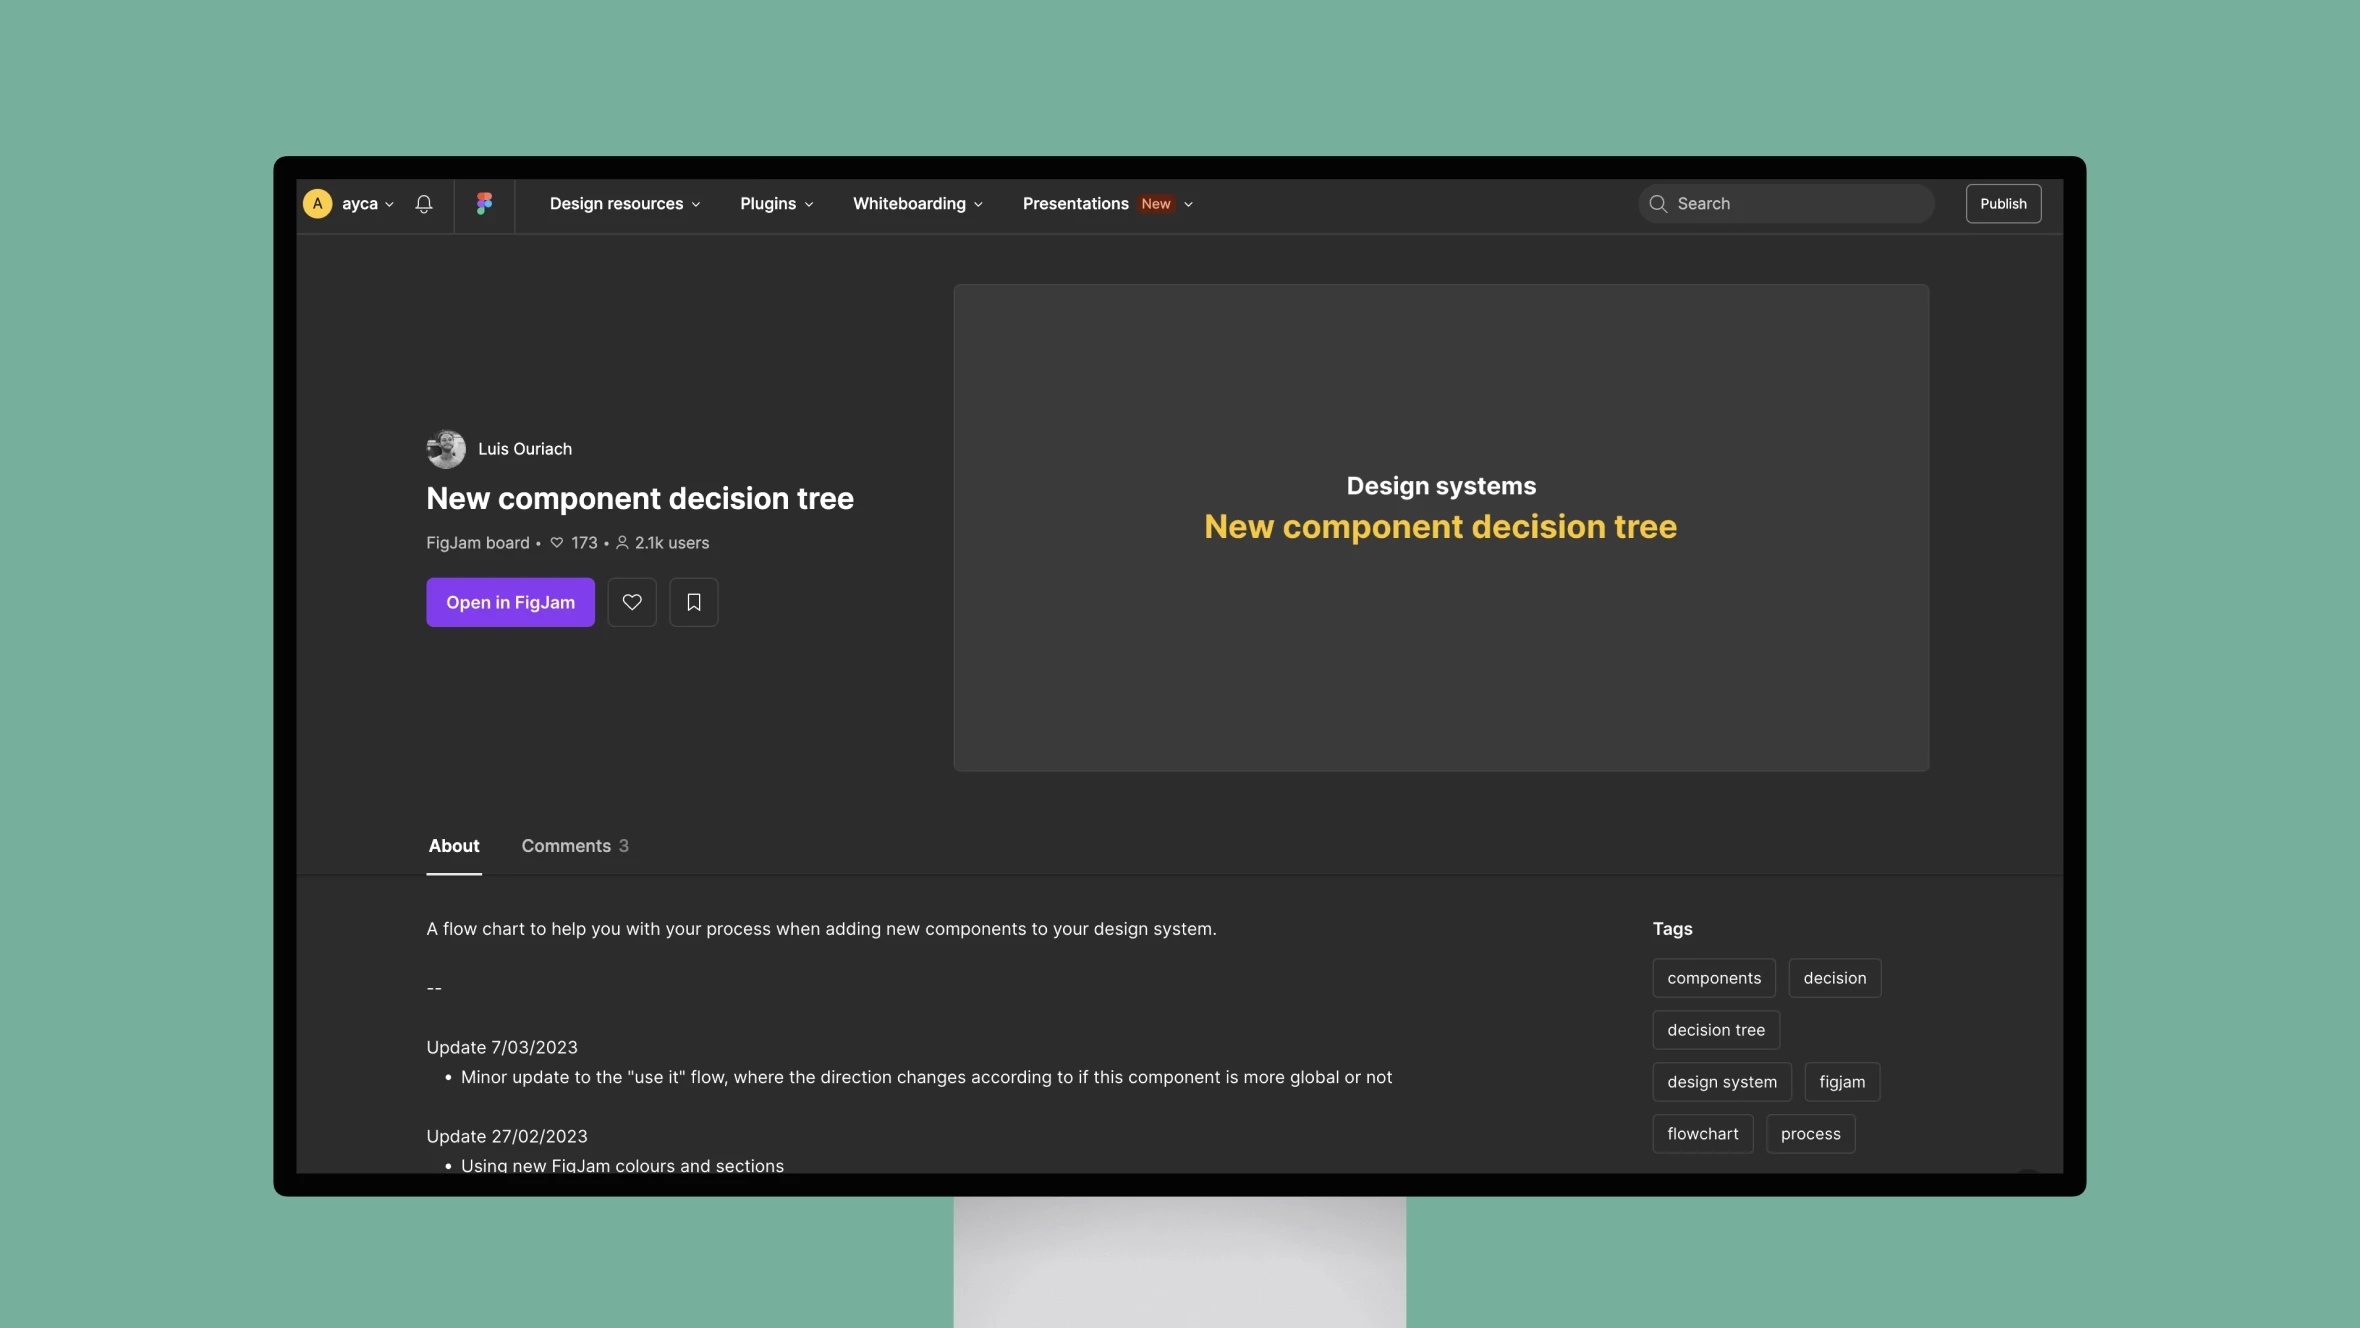
Task: Click Open in FigJam button
Action: coord(509,602)
